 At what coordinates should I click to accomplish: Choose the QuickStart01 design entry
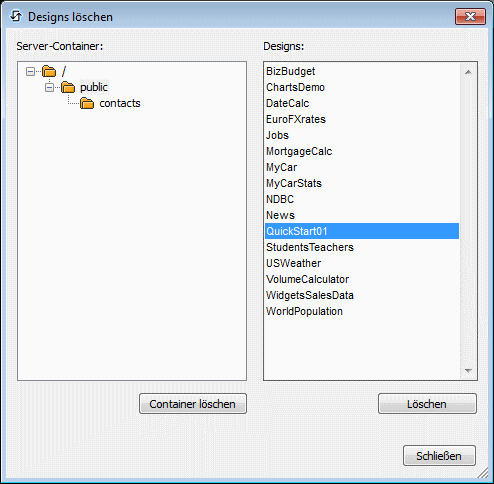362,231
